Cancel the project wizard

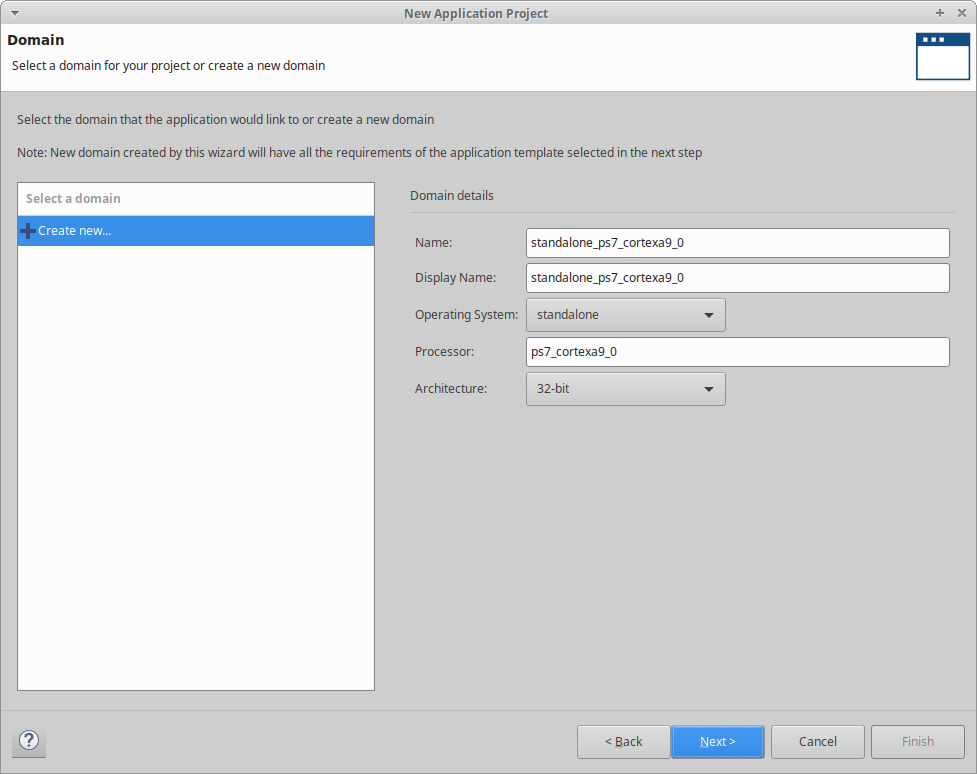click(x=817, y=742)
